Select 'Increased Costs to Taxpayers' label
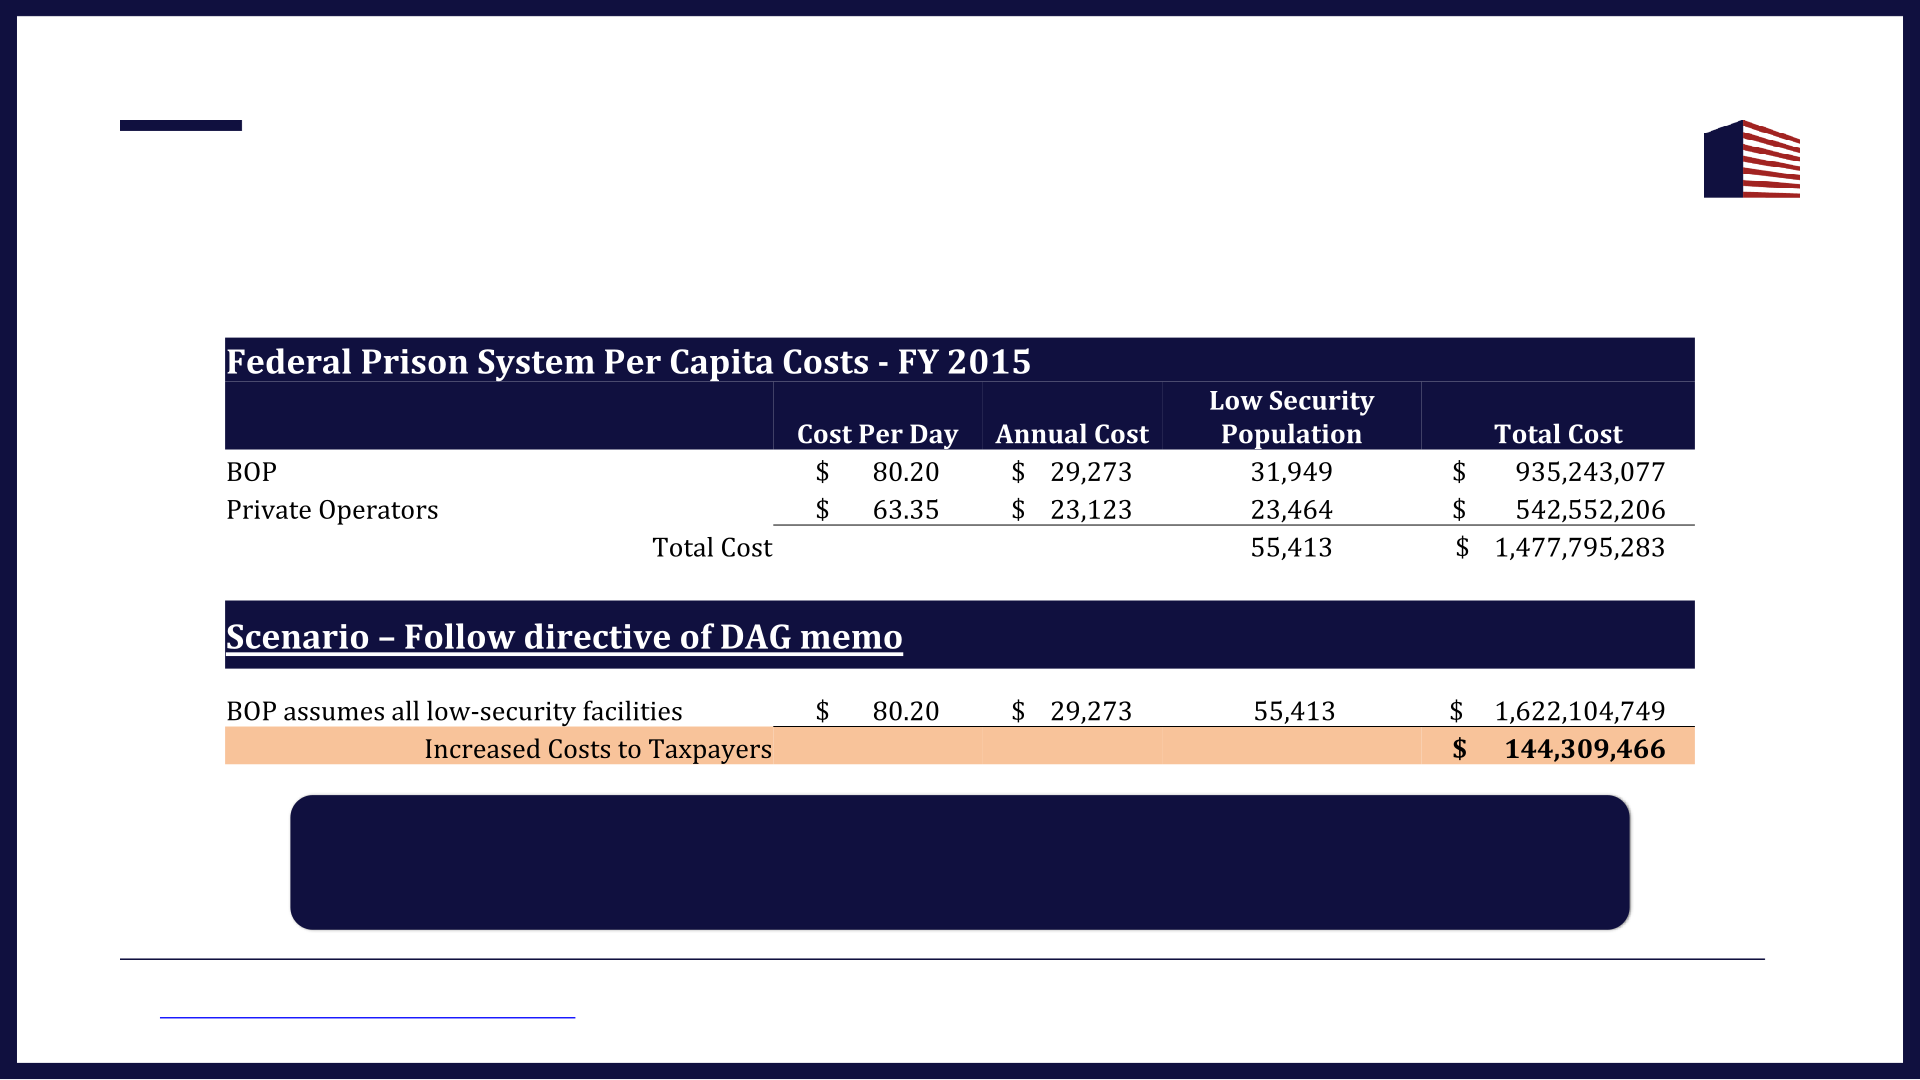Image resolution: width=1920 pixels, height=1080 pixels. [x=598, y=749]
